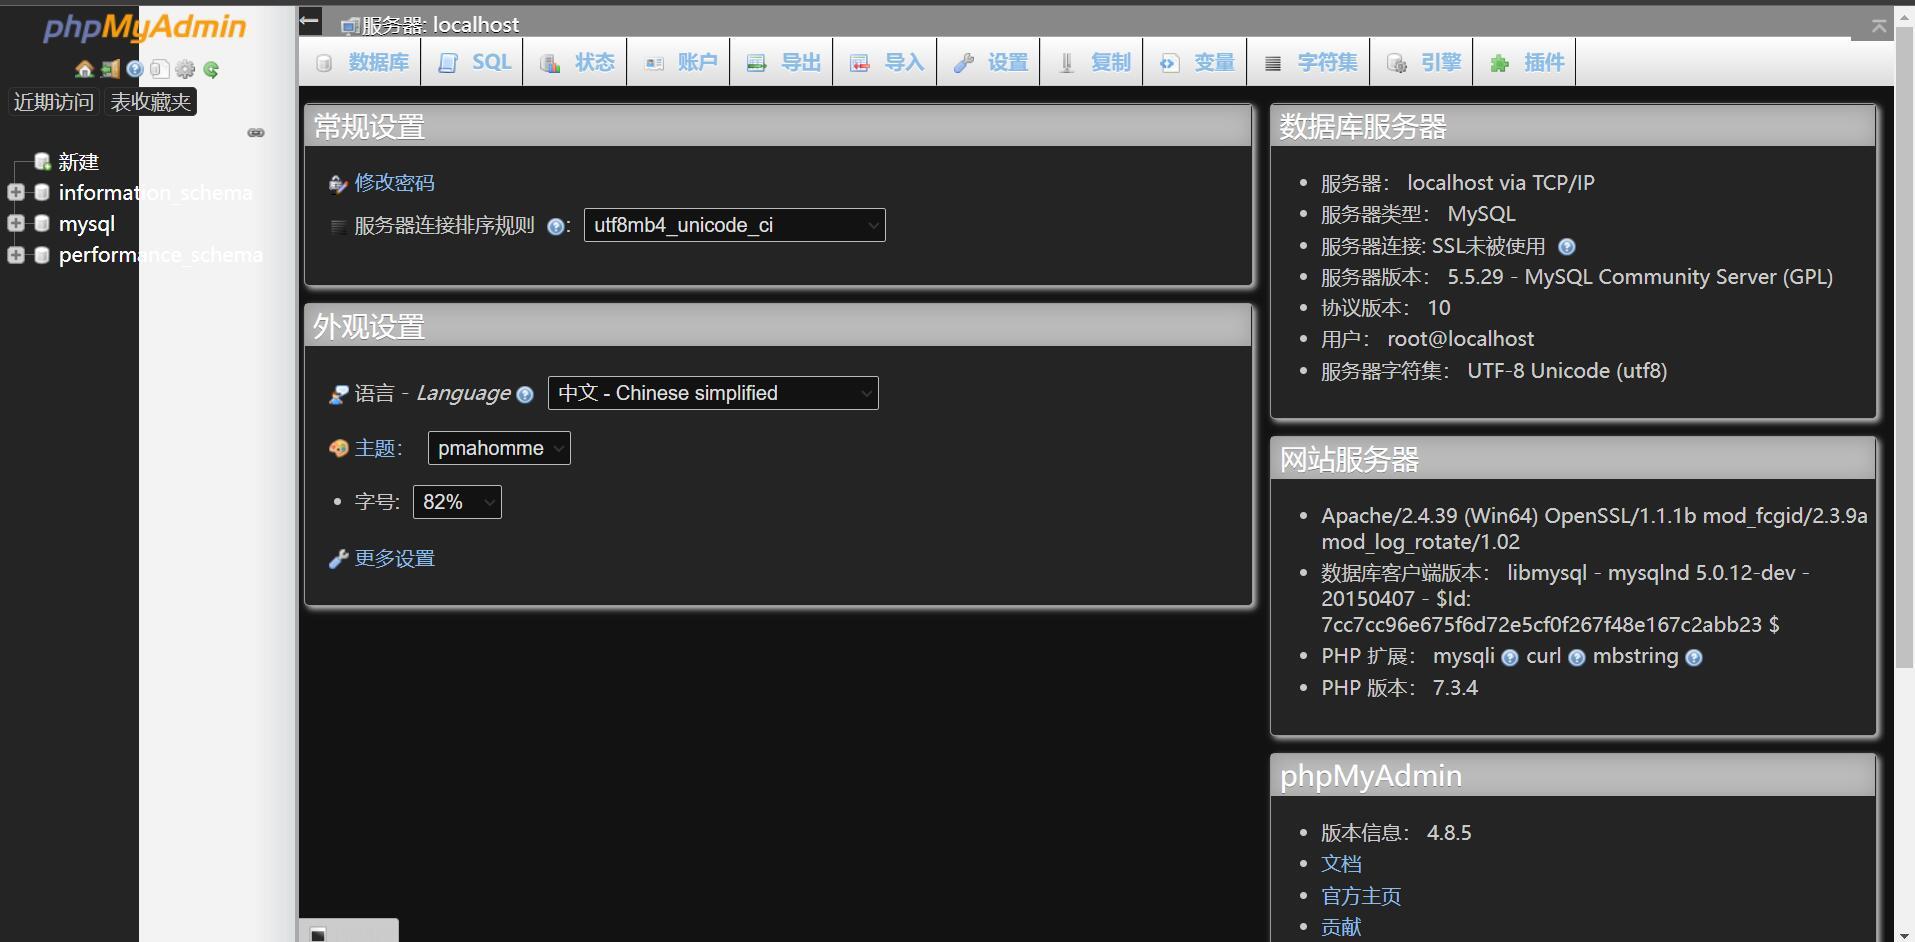
Task: Open the 插件 tab
Action: (x=1525, y=62)
